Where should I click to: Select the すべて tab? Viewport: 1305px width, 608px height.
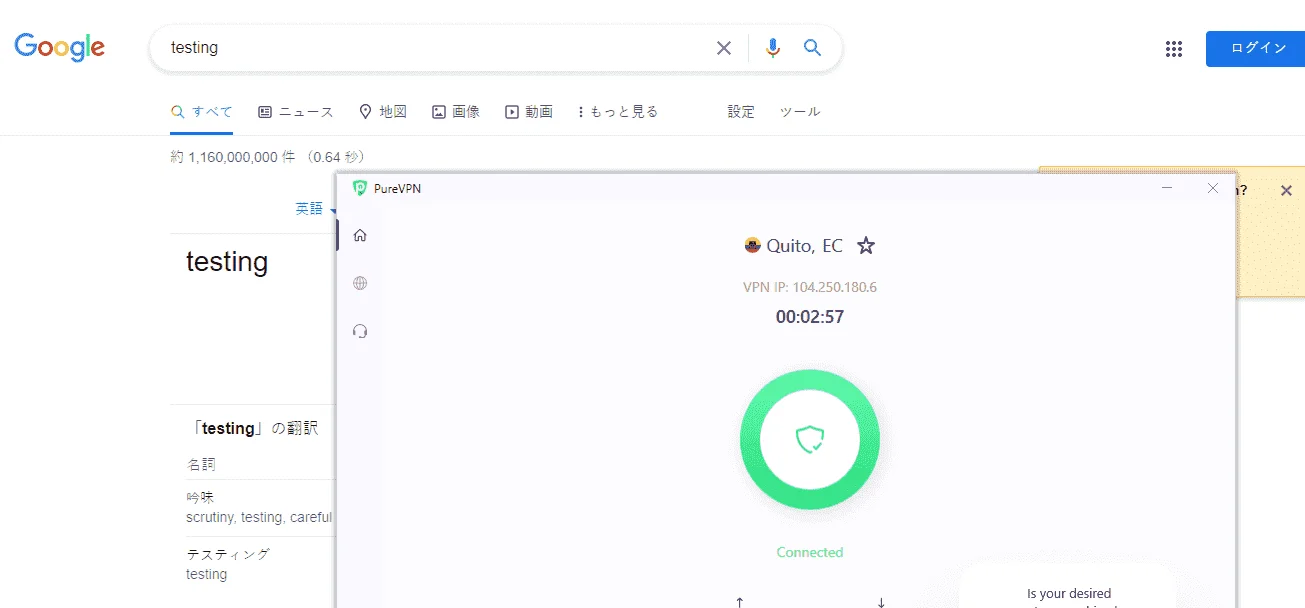[x=202, y=112]
